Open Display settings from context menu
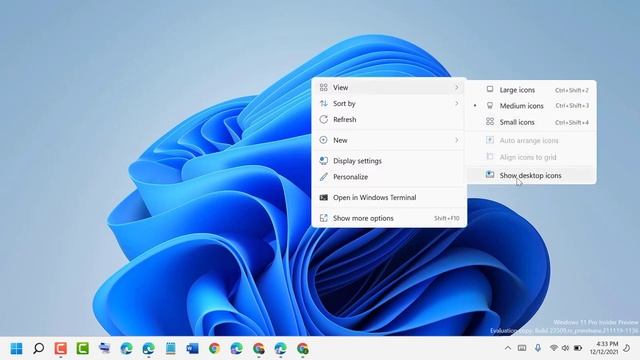 click(389, 161)
